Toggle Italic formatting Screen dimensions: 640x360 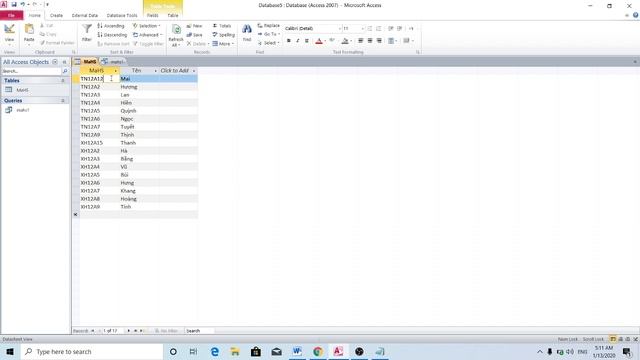298,41
